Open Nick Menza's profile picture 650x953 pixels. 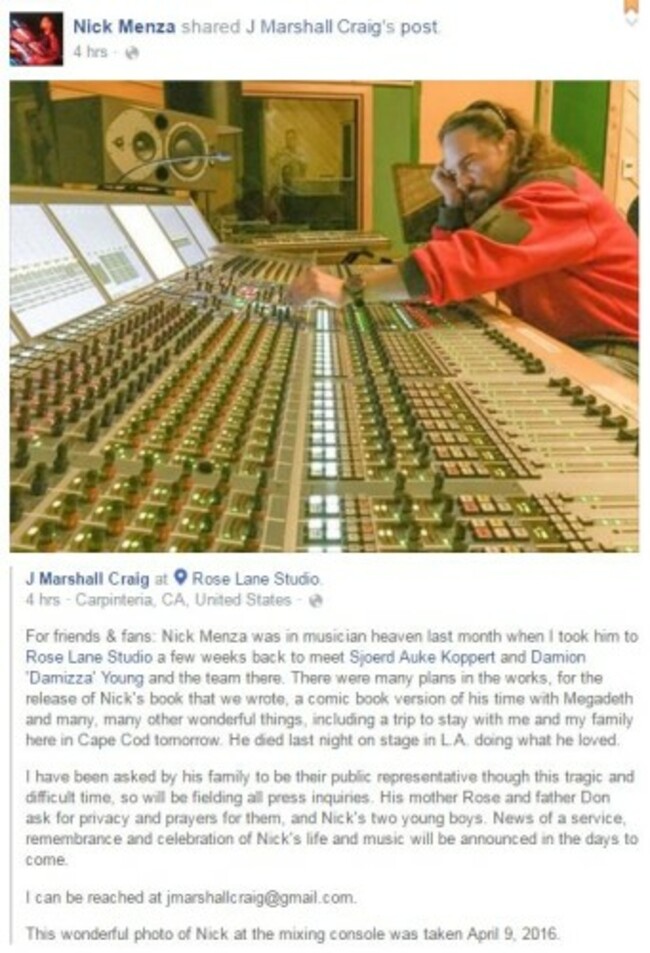(36, 38)
